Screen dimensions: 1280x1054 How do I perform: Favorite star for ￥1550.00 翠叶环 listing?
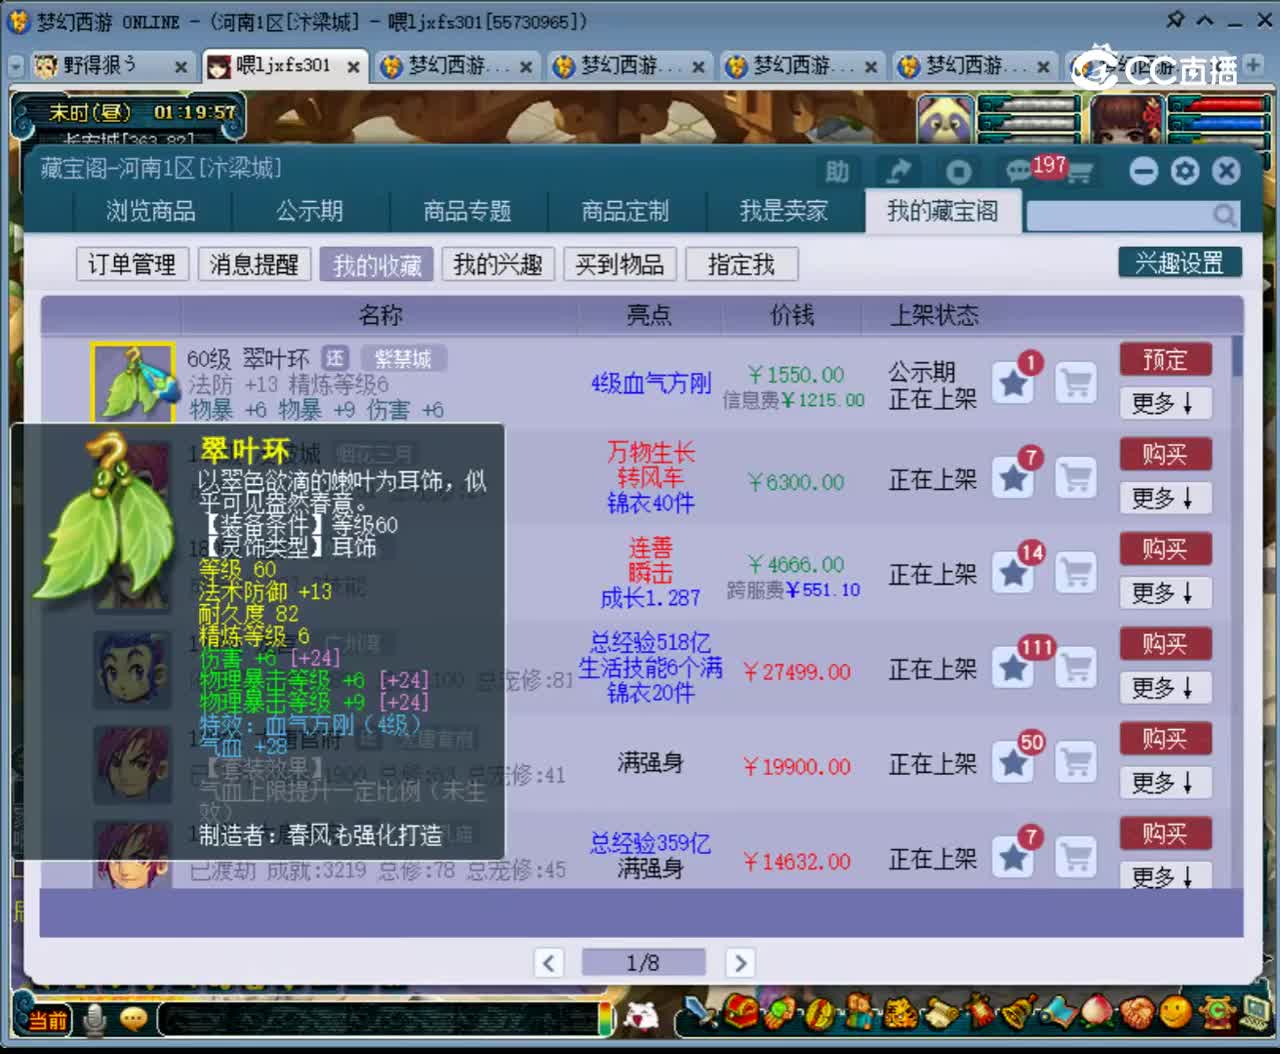click(x=1013, y=383)
